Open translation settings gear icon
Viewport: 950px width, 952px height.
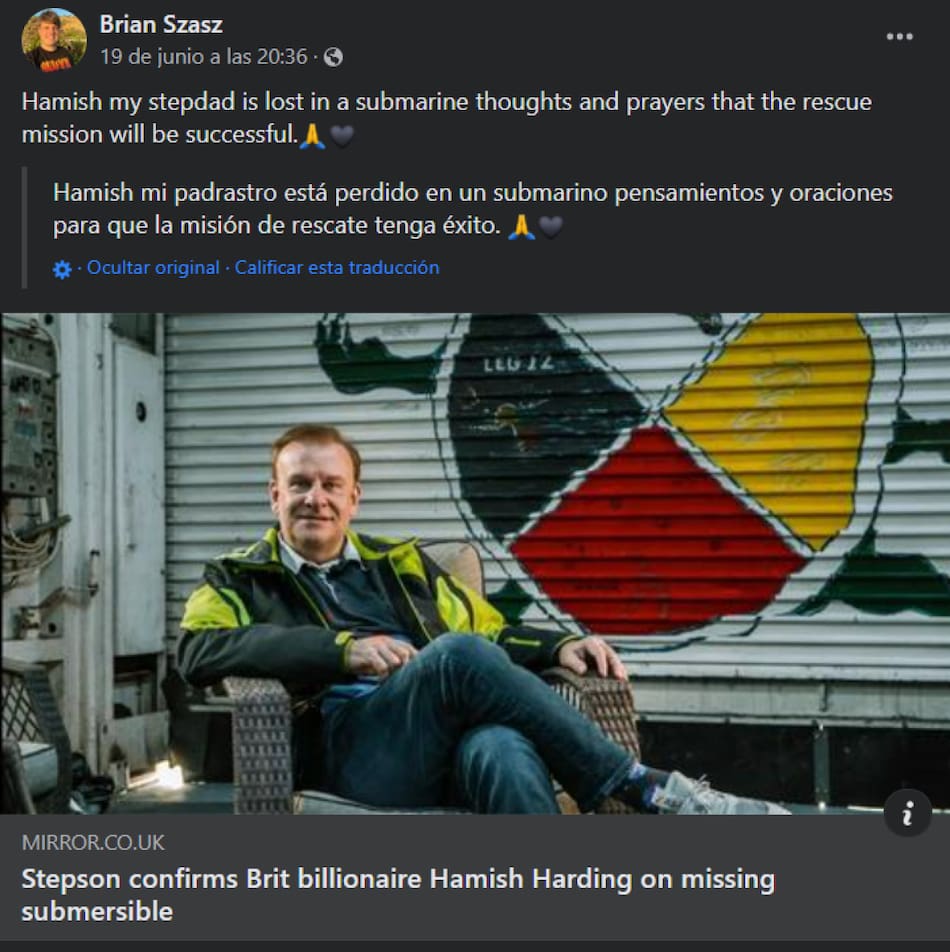tap(62, 269)
